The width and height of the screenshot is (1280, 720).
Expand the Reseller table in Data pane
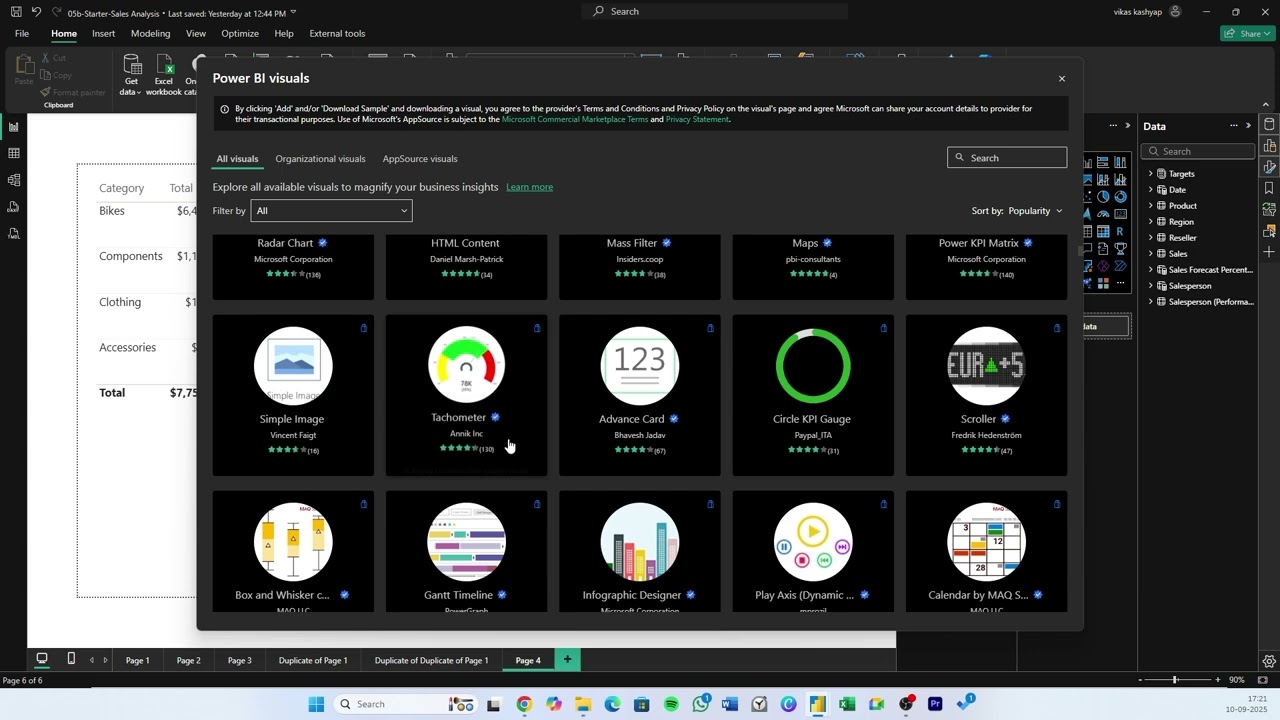[x=1151, y=238]
